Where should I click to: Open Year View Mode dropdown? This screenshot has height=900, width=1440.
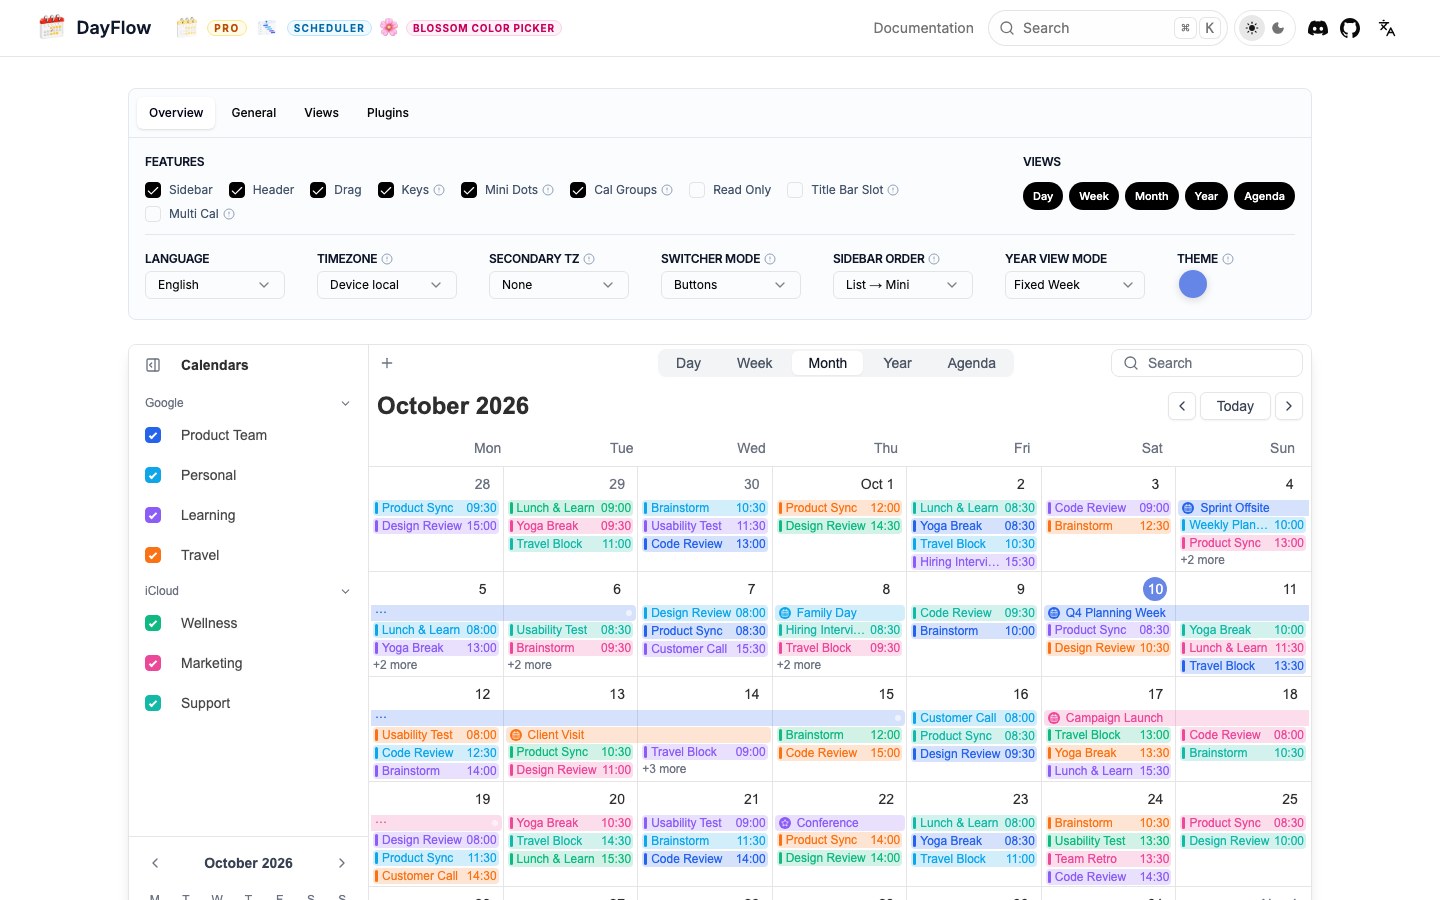[x=1075, y=285]
